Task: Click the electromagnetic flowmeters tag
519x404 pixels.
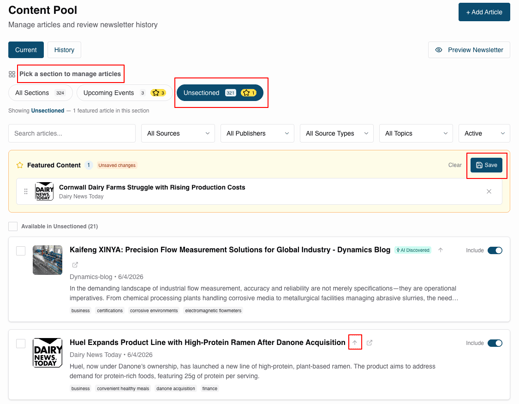Action: coord(213,311)
